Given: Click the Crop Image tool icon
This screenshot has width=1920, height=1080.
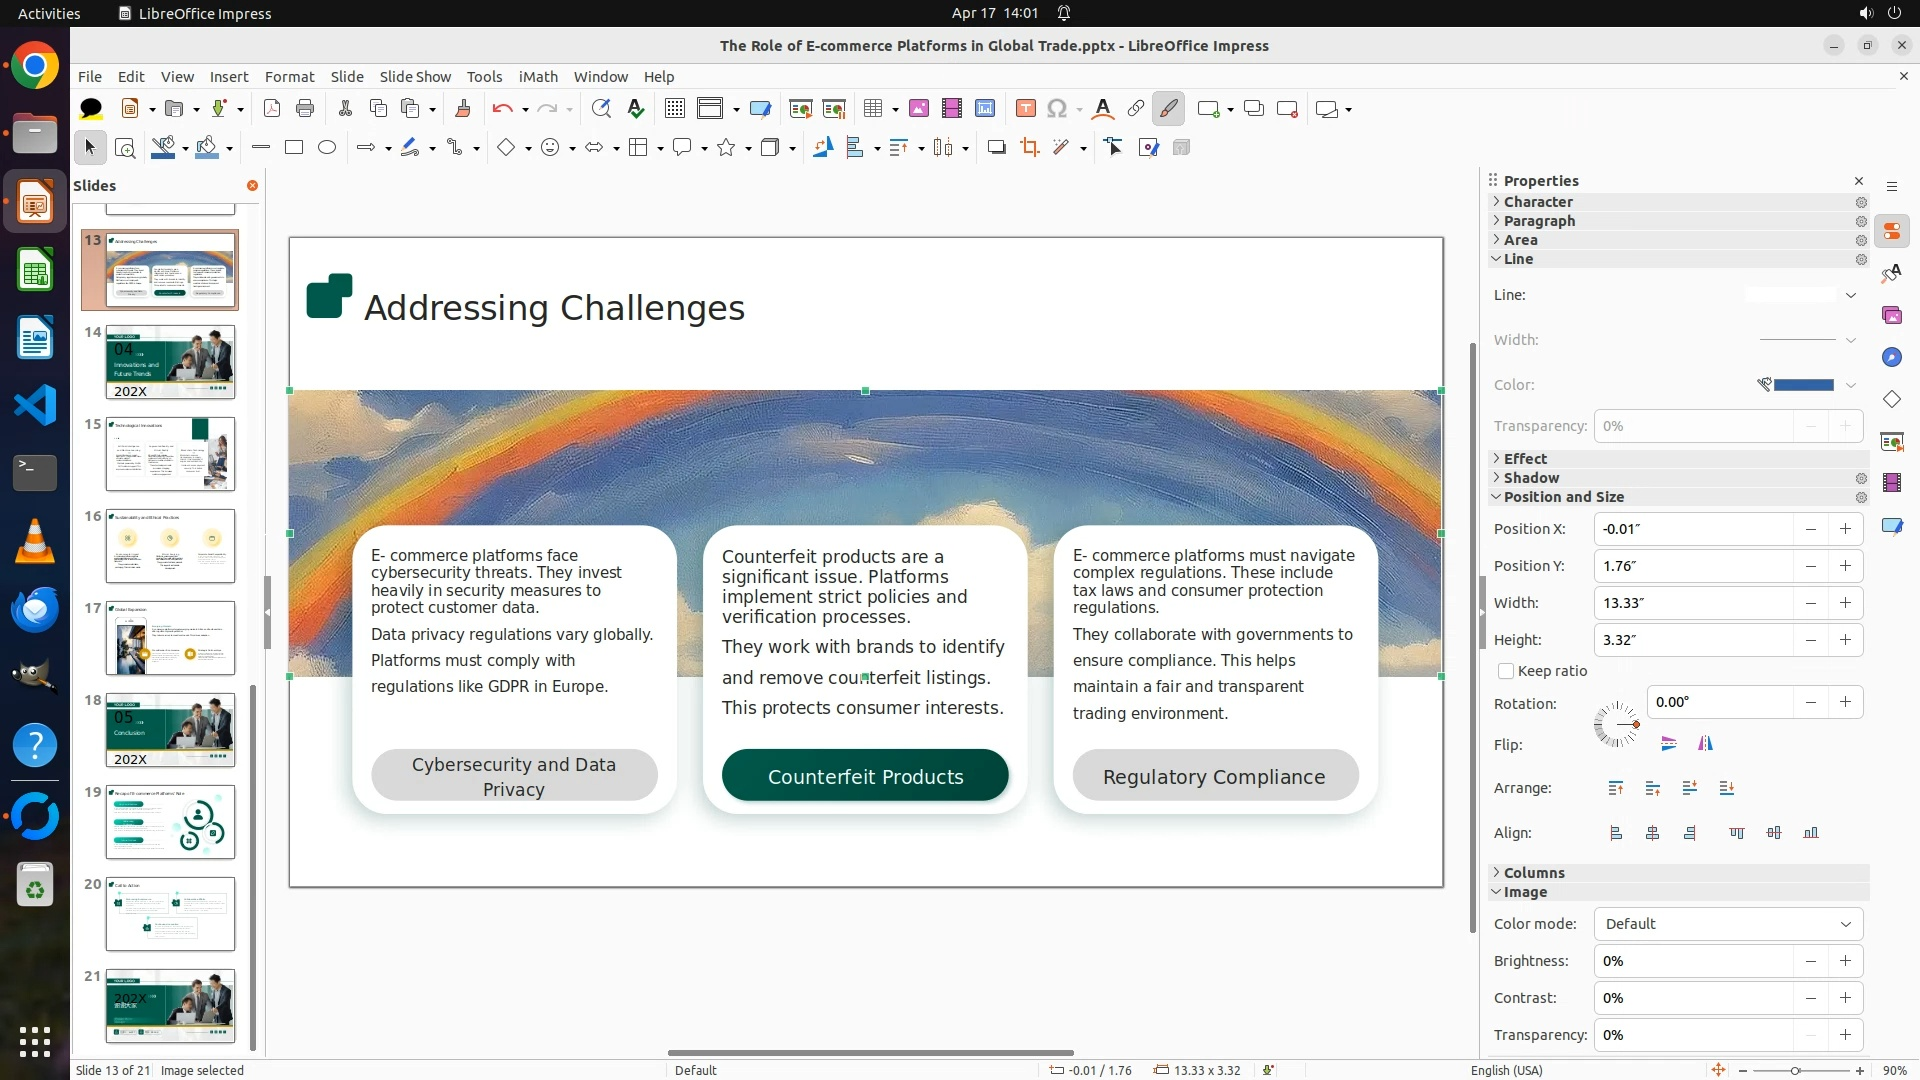Looking at the screenshot, I should point(1029,148).
